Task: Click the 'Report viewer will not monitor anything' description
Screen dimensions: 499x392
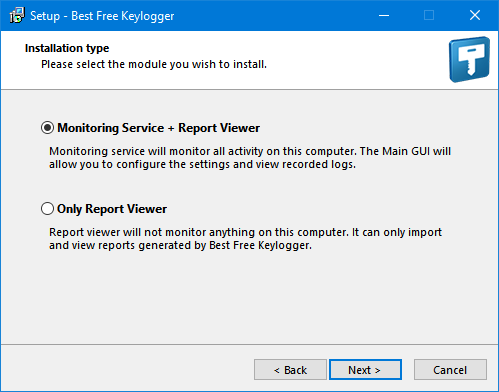Action: pos(245,239)
